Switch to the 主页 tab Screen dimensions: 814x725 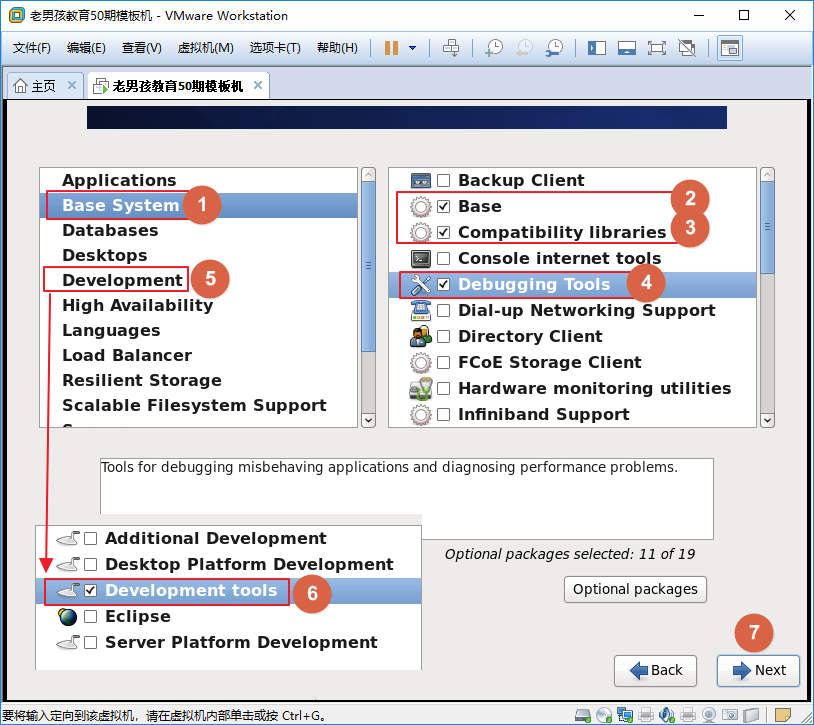pos(36,86)
